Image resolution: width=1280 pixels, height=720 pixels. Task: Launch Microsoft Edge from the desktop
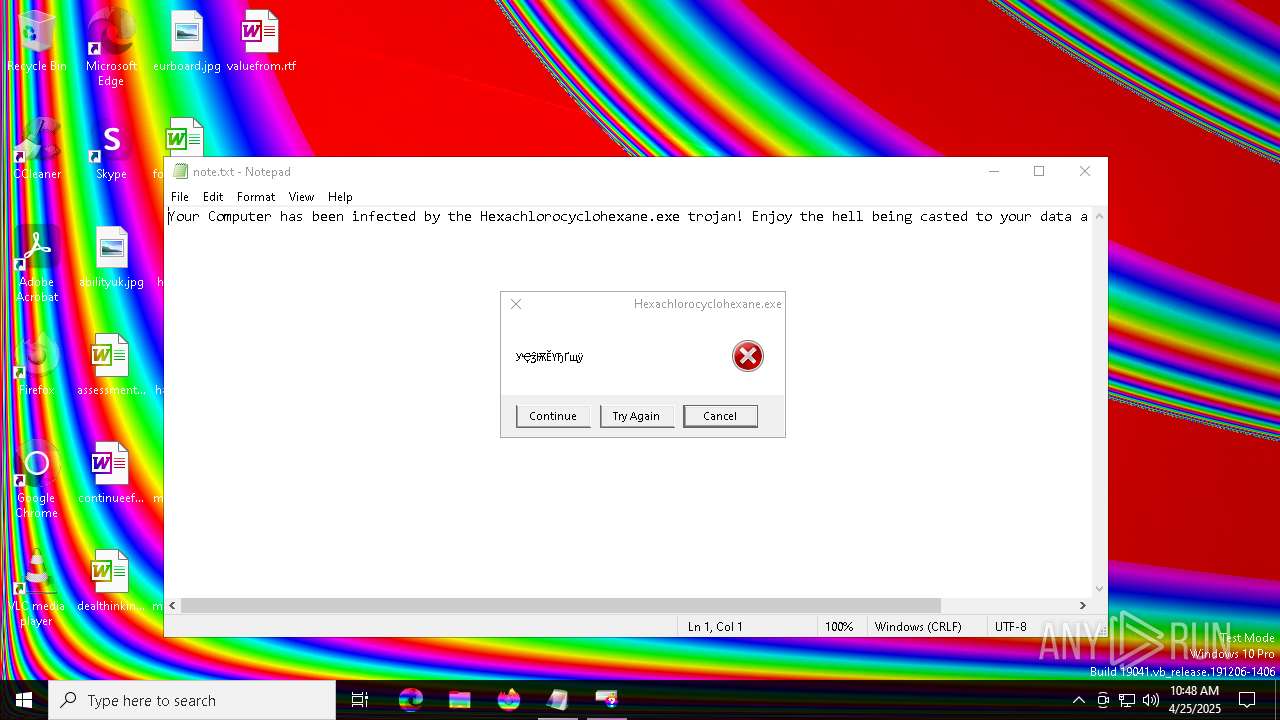[111, 48]
